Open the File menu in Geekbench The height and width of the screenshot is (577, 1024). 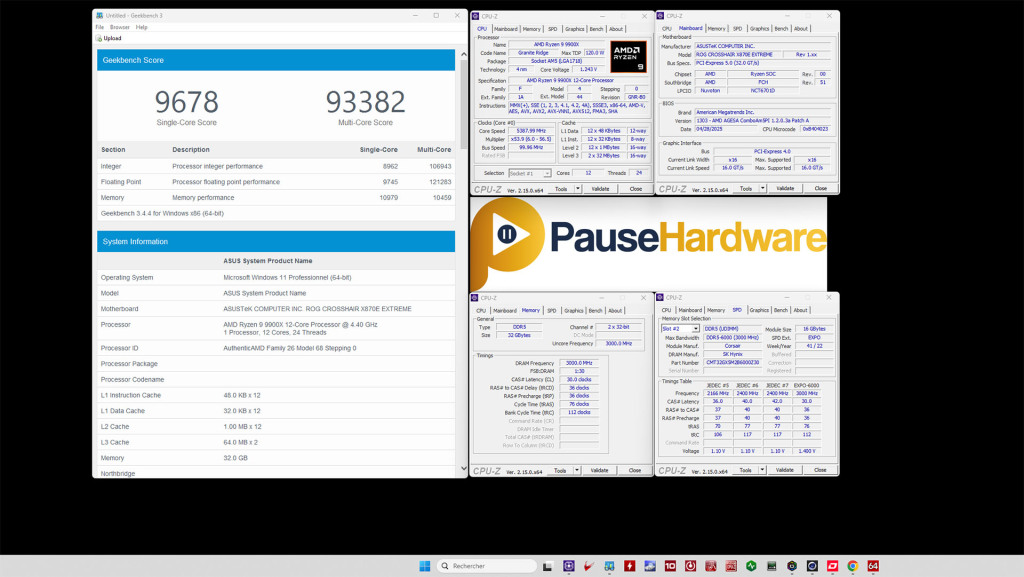click(100, 27)
